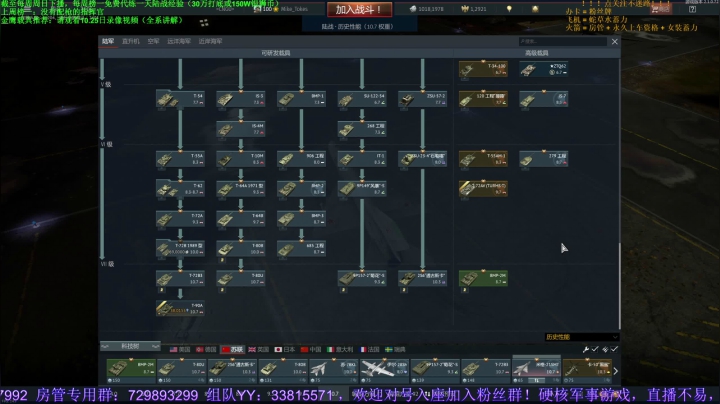Select the T-72A tank card
Viewport: 720px width, 404px height.
[x=180, y=219]
